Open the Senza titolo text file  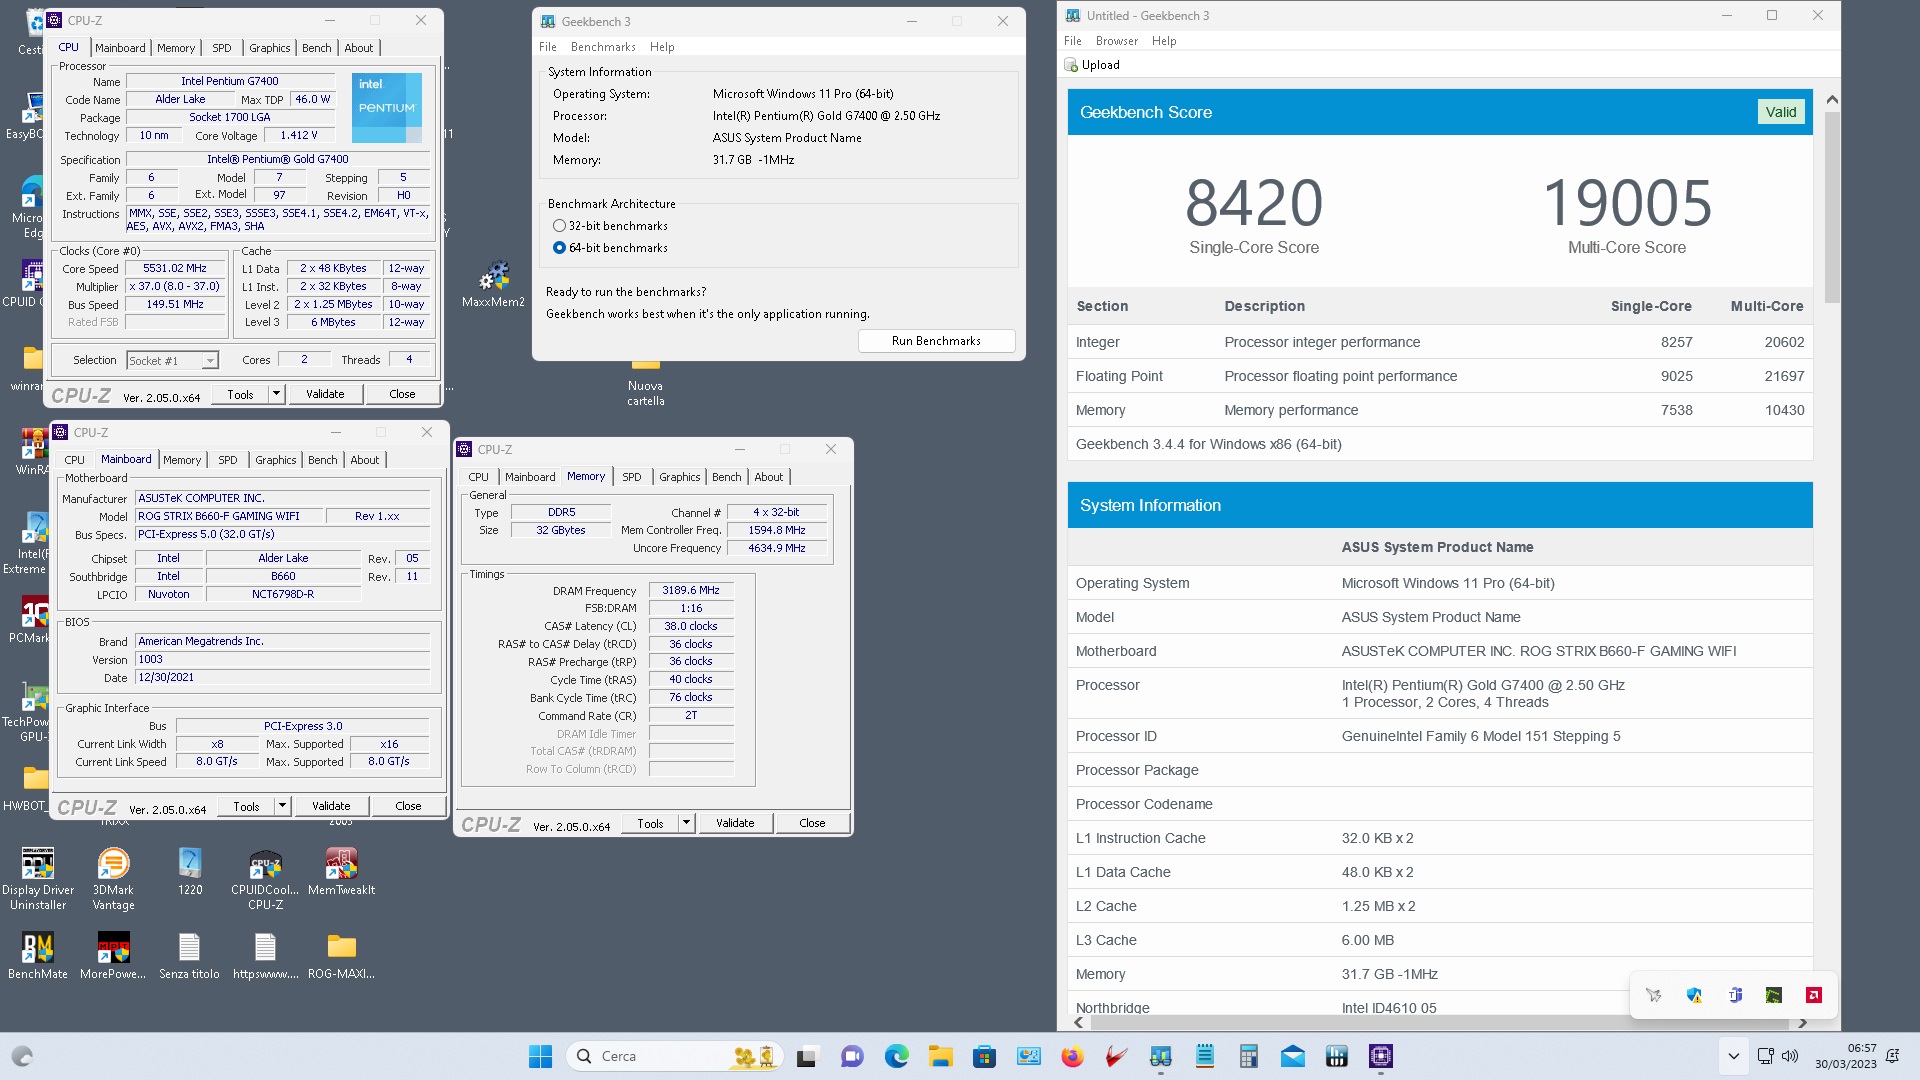(189, 955)
